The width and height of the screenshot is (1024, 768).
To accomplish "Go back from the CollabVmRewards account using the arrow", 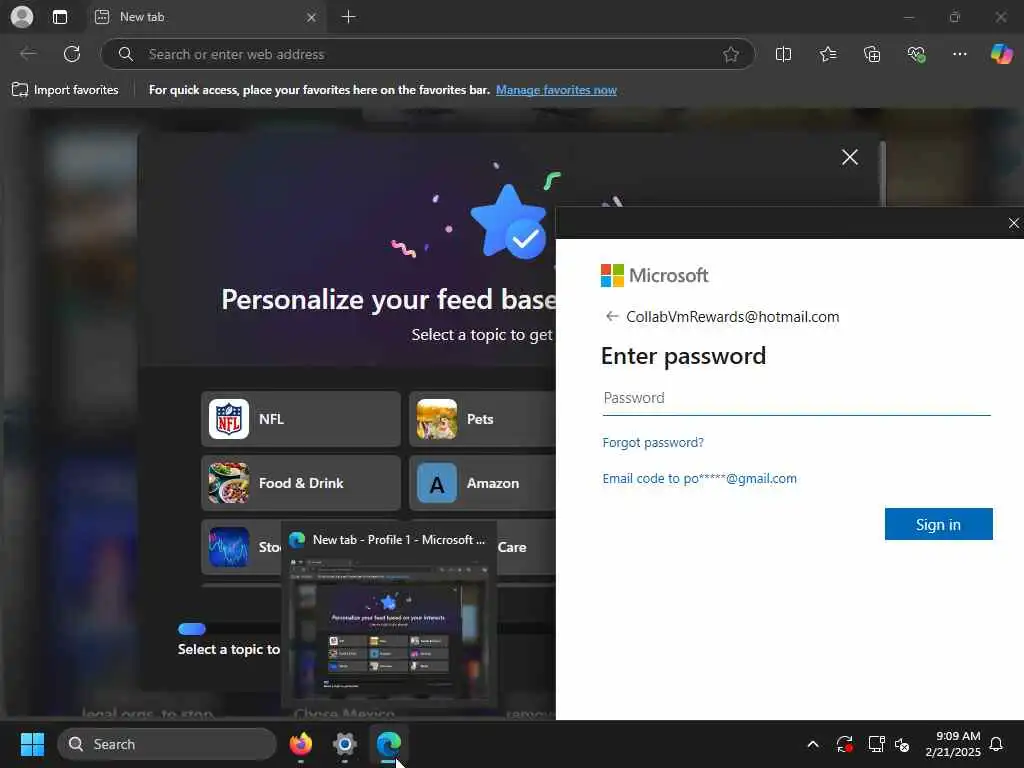I will 612,317.
